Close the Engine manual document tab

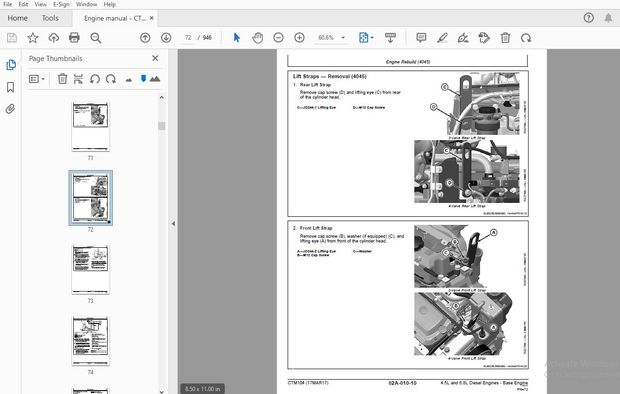pos(151,18)
